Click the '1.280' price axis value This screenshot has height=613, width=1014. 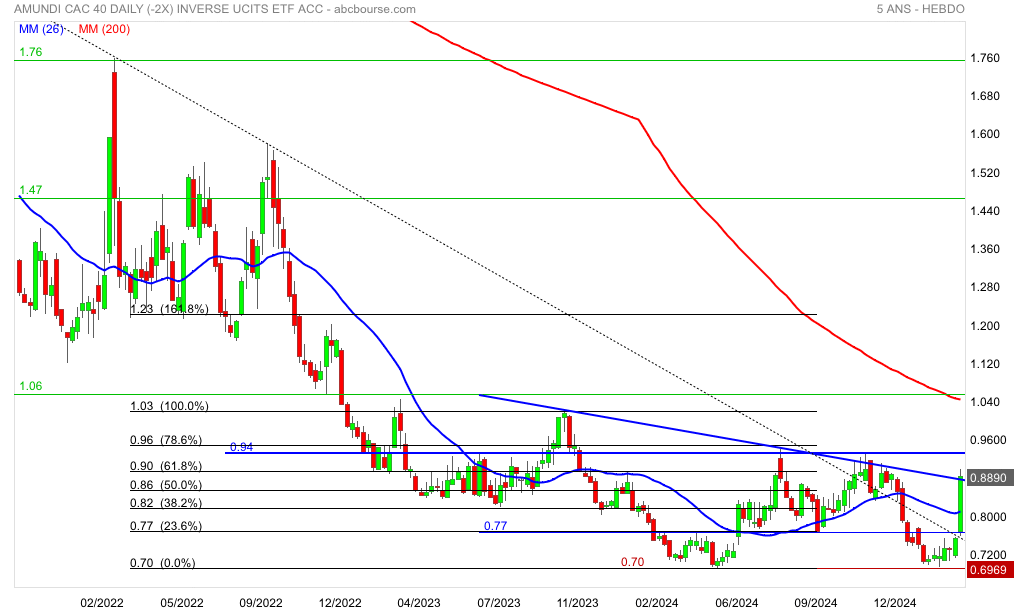985,288
